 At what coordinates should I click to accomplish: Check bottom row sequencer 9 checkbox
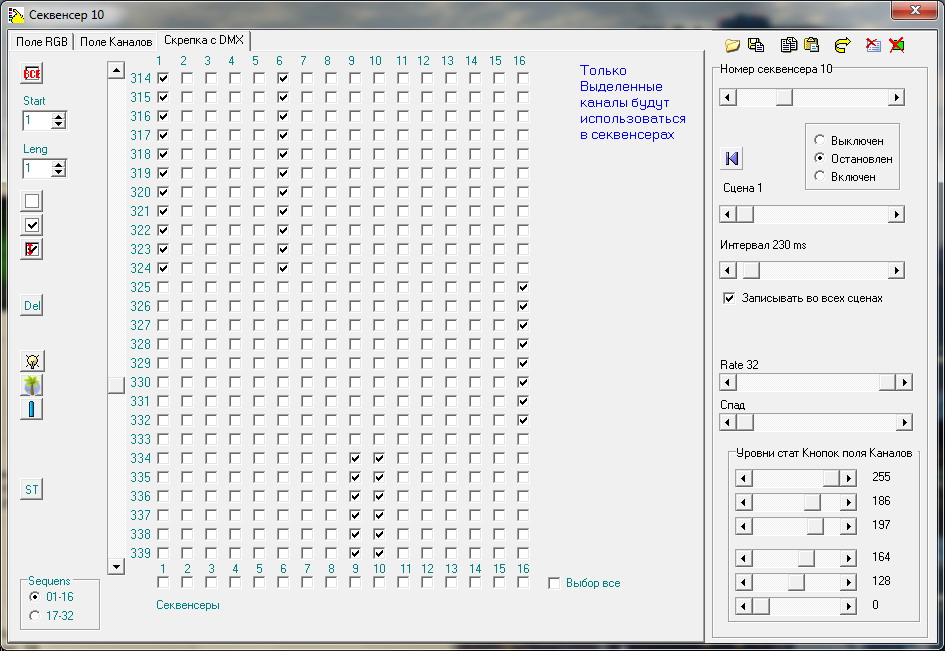point(355,582)
